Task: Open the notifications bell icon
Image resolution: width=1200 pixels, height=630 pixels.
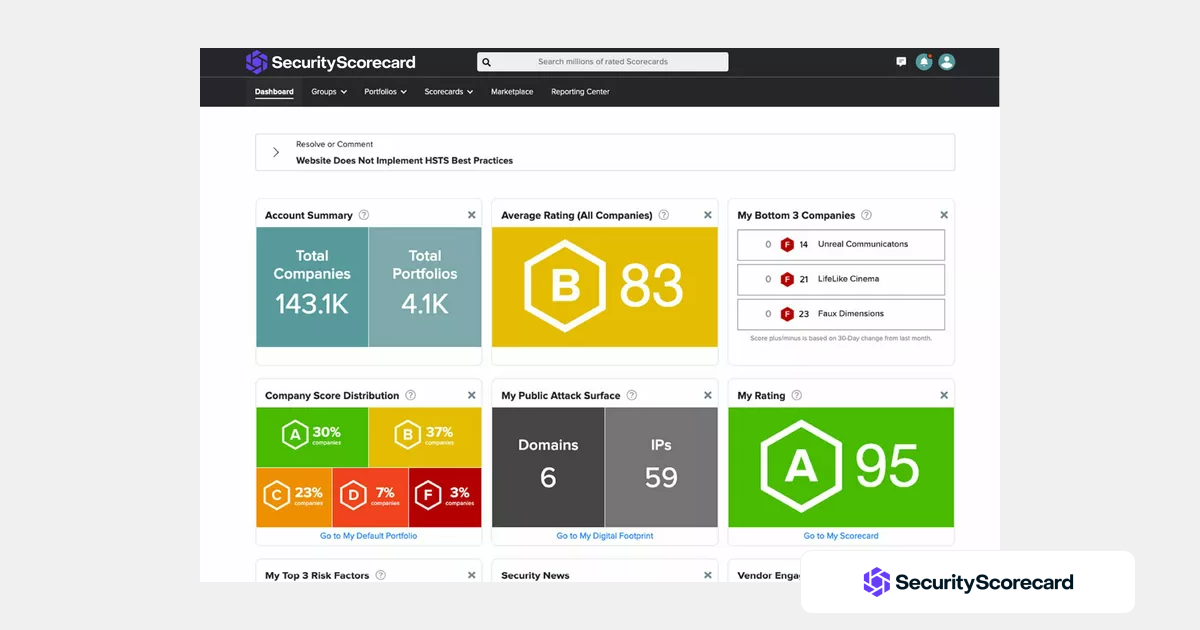Action: (924, 62)
